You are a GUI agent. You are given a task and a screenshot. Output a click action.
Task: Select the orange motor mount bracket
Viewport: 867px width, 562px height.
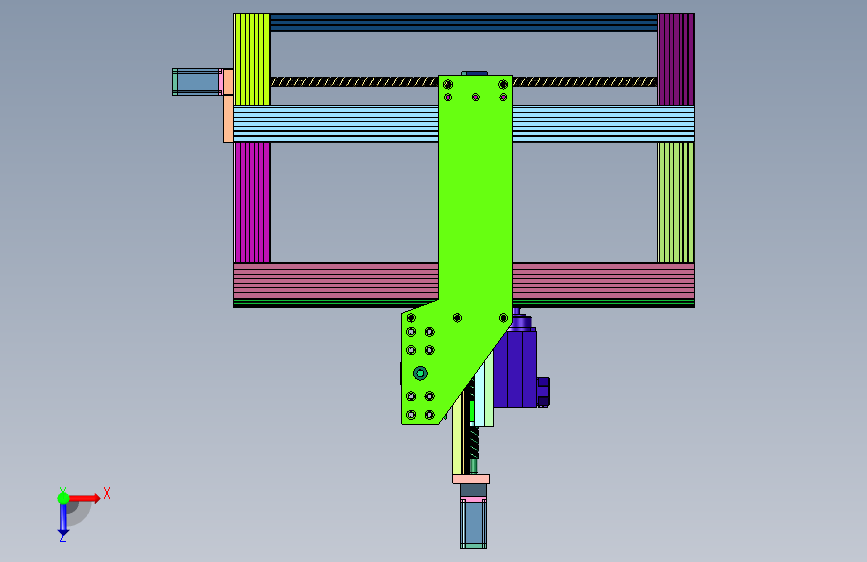coord(228,106)
